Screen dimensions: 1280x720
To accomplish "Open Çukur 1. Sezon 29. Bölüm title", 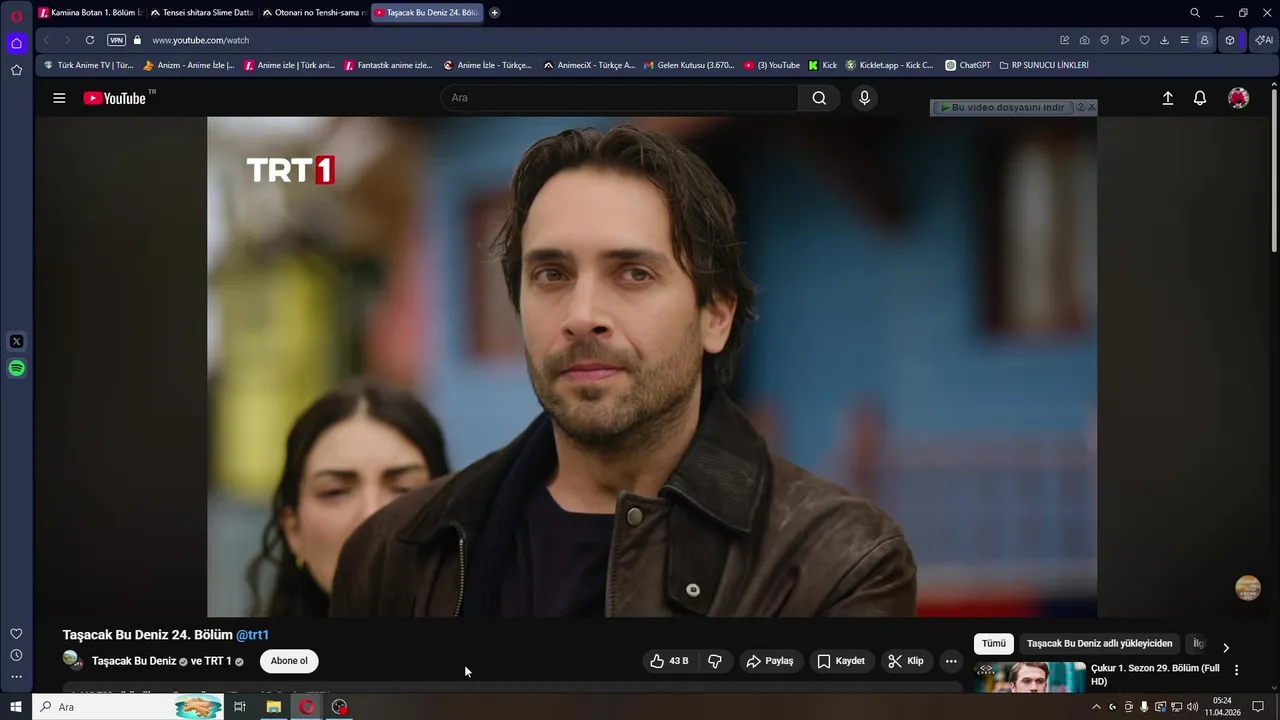I will [1155, 675].
